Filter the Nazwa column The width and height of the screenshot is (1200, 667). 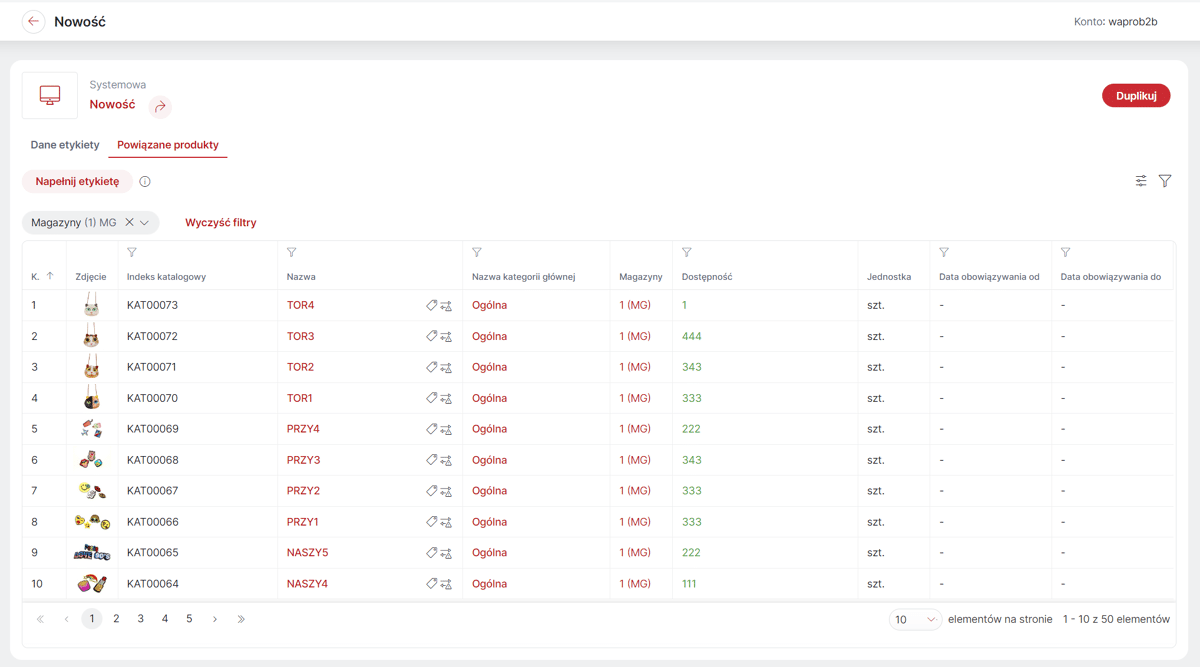click(292, 253)
